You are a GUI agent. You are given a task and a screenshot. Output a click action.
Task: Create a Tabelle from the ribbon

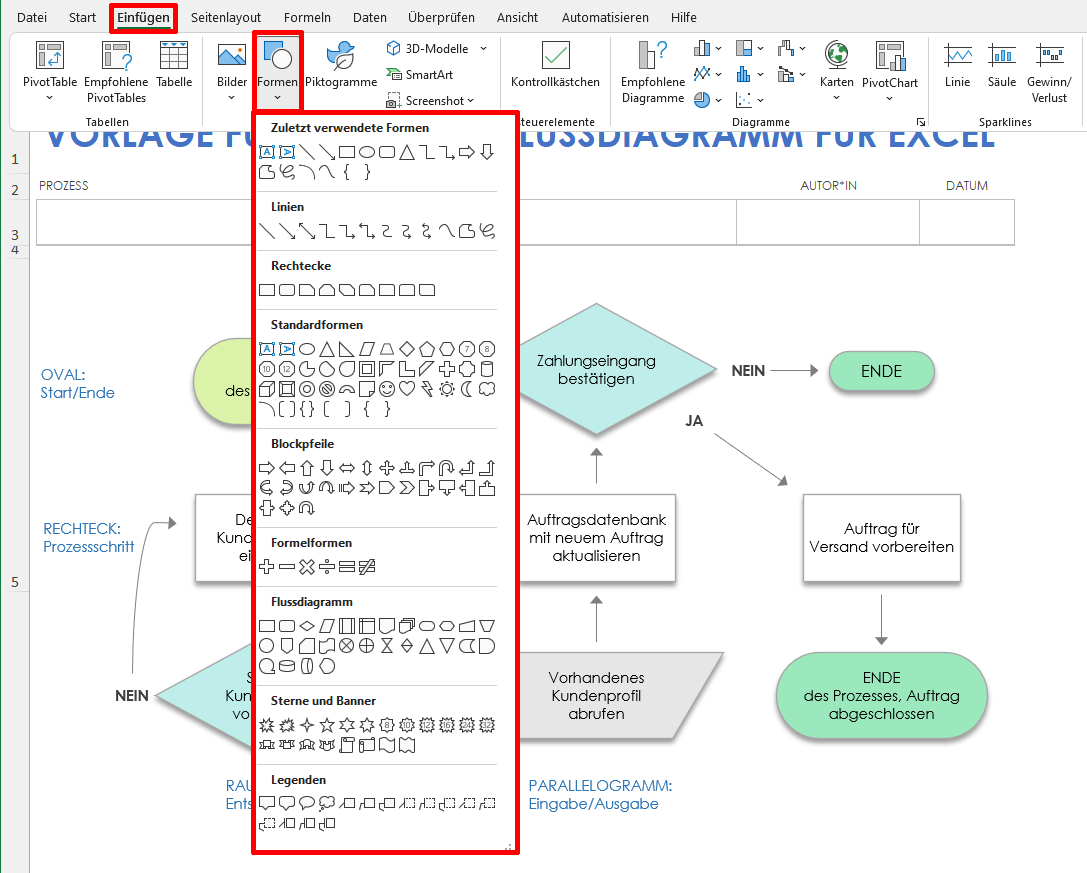(174, 70)
